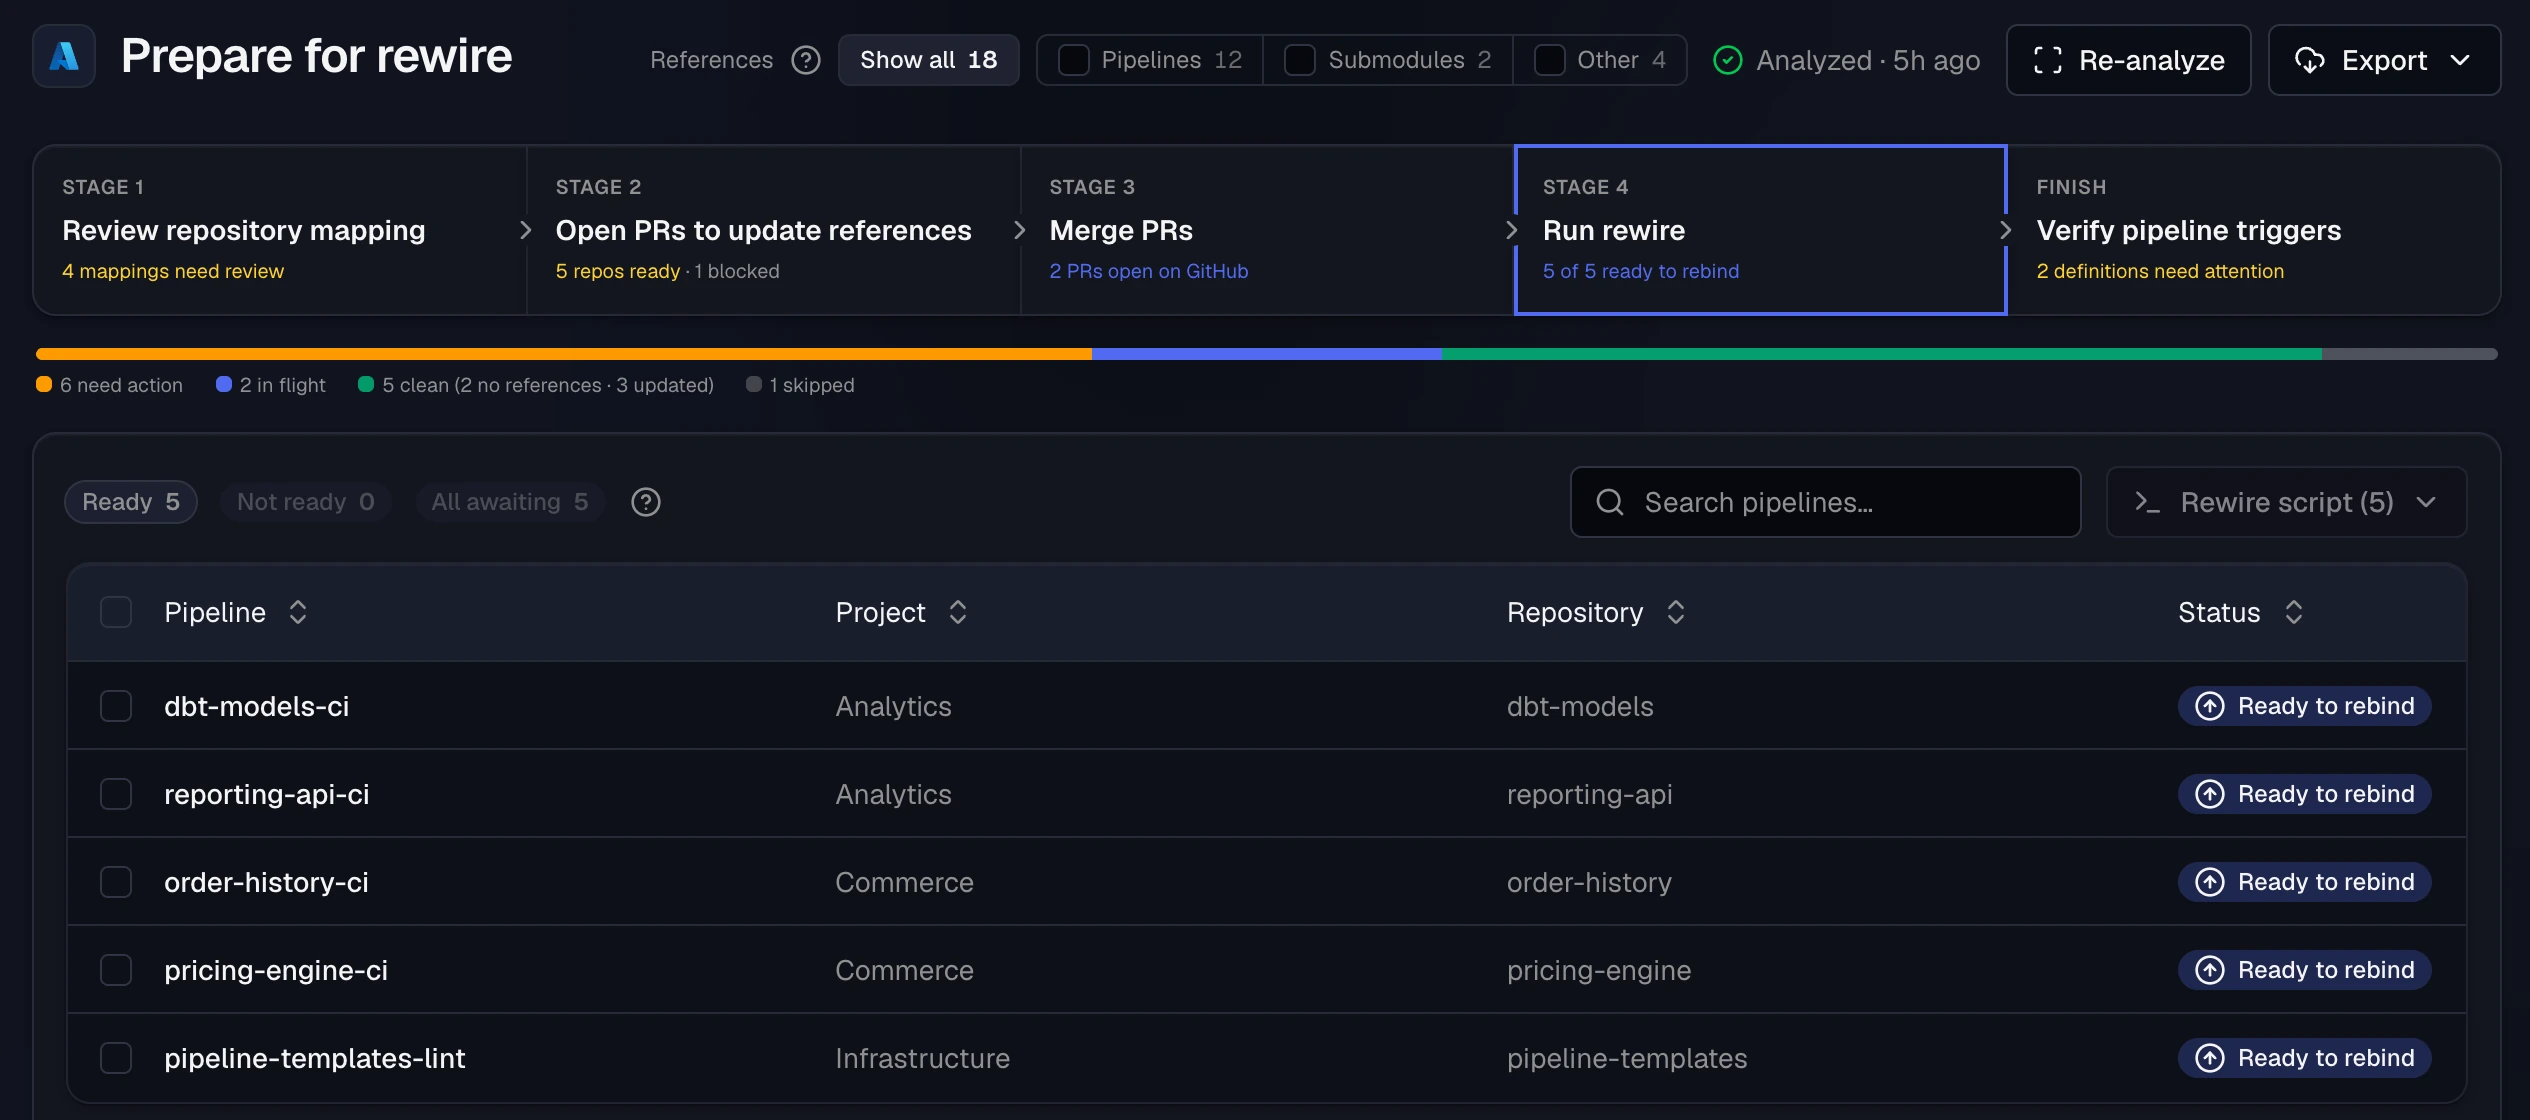Open Finish Verify pipeline triggers step
The width and height of the screenshot is (2530, 1120).
pos(2254,230)
